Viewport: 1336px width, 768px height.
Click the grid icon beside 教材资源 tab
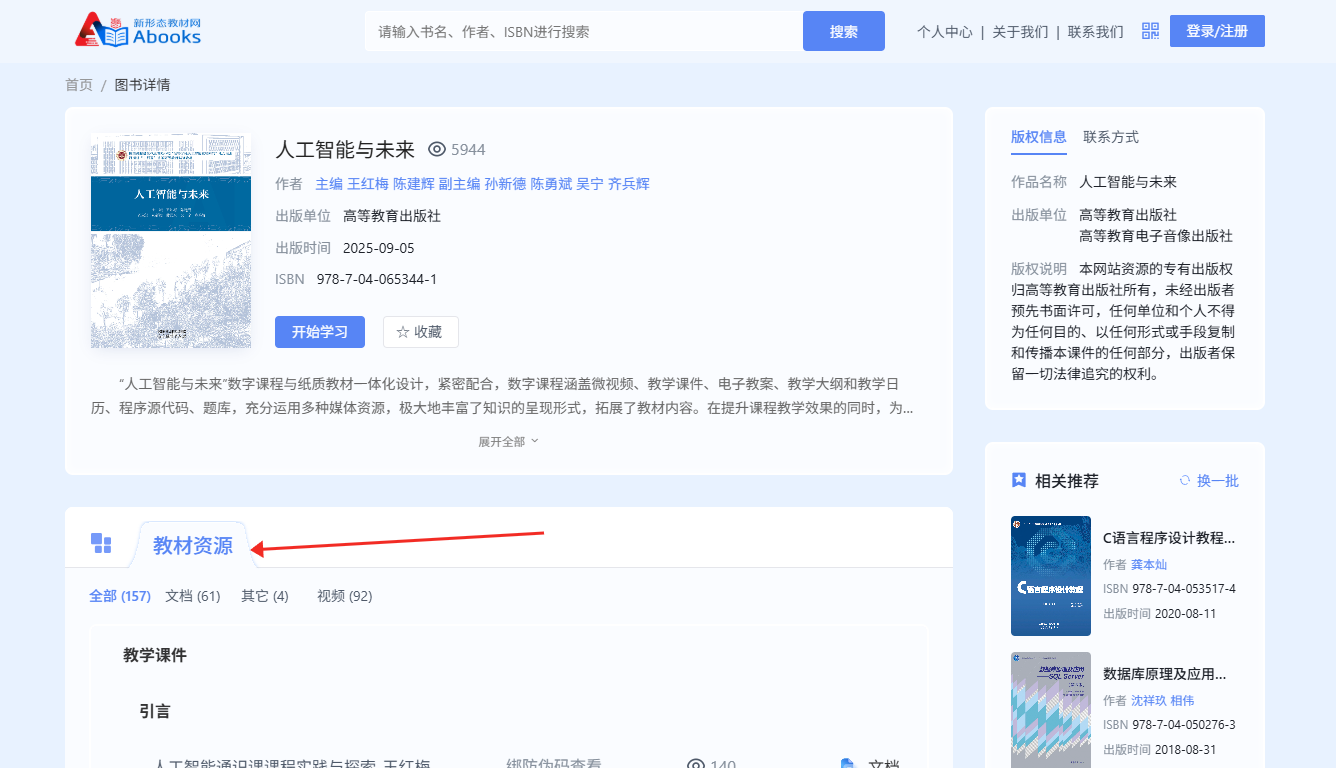pos(101,543)
